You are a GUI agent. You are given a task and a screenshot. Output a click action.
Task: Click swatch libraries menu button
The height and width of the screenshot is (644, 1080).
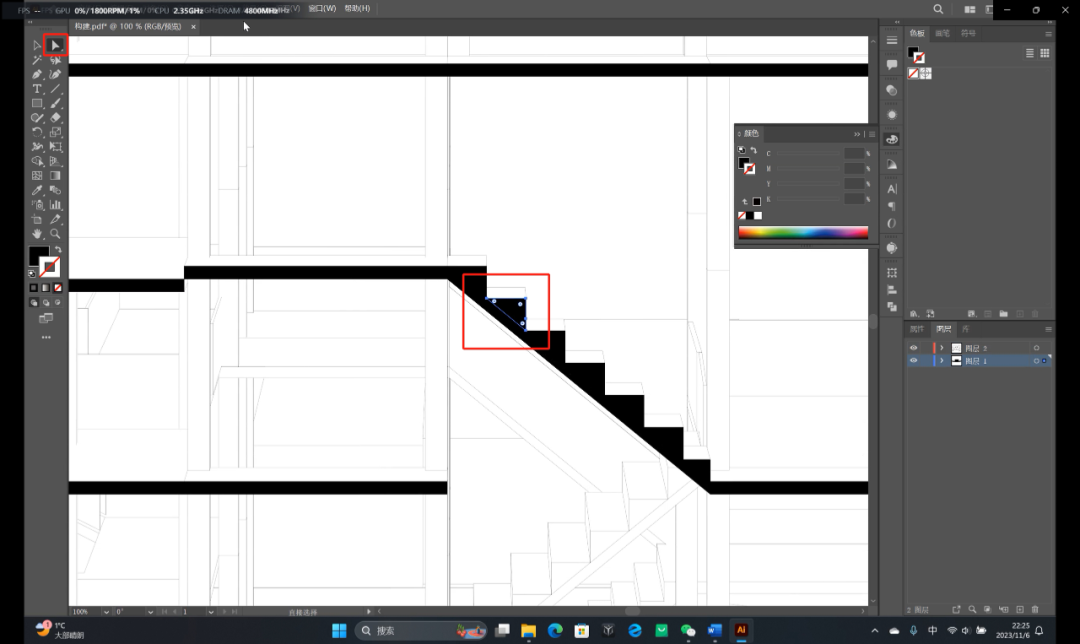[914, 313]
